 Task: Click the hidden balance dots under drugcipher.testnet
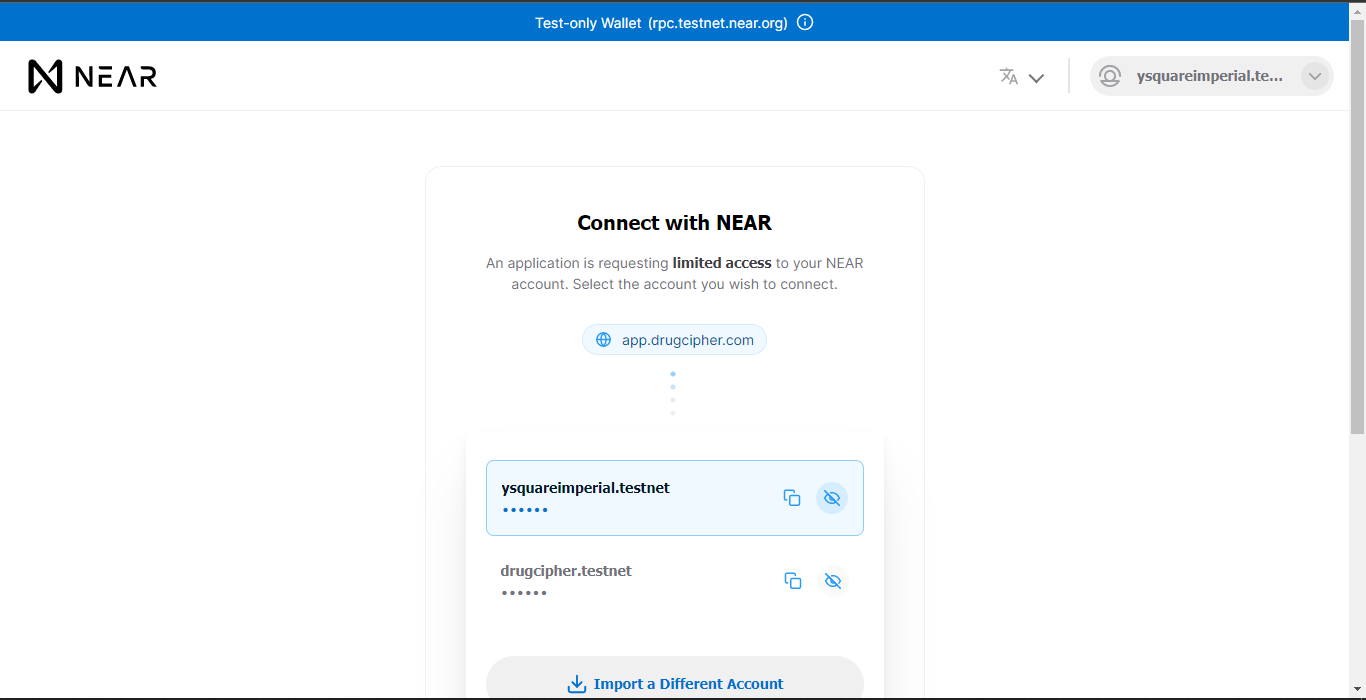pyautogui.click(x=524, y=593)
